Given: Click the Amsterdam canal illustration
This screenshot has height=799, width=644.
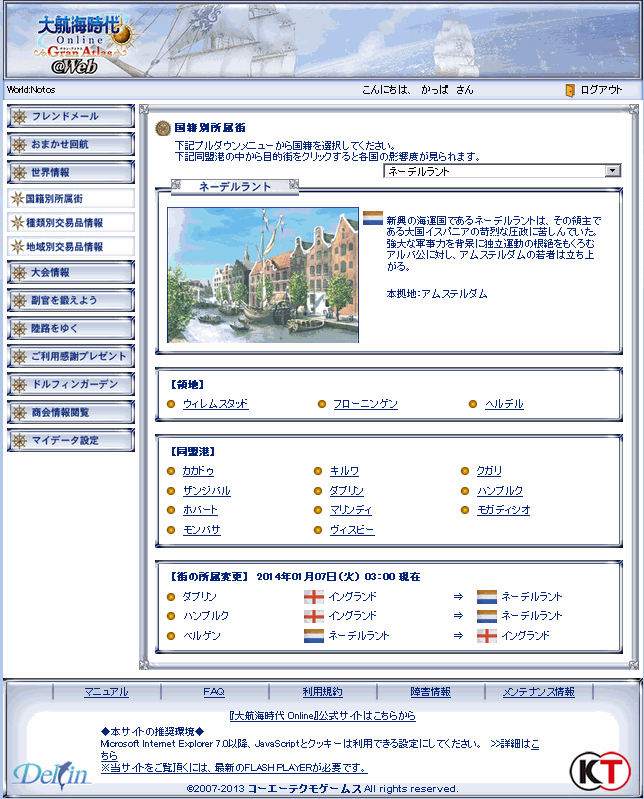Looking at the screenshot, I should [x=263, y=275].
